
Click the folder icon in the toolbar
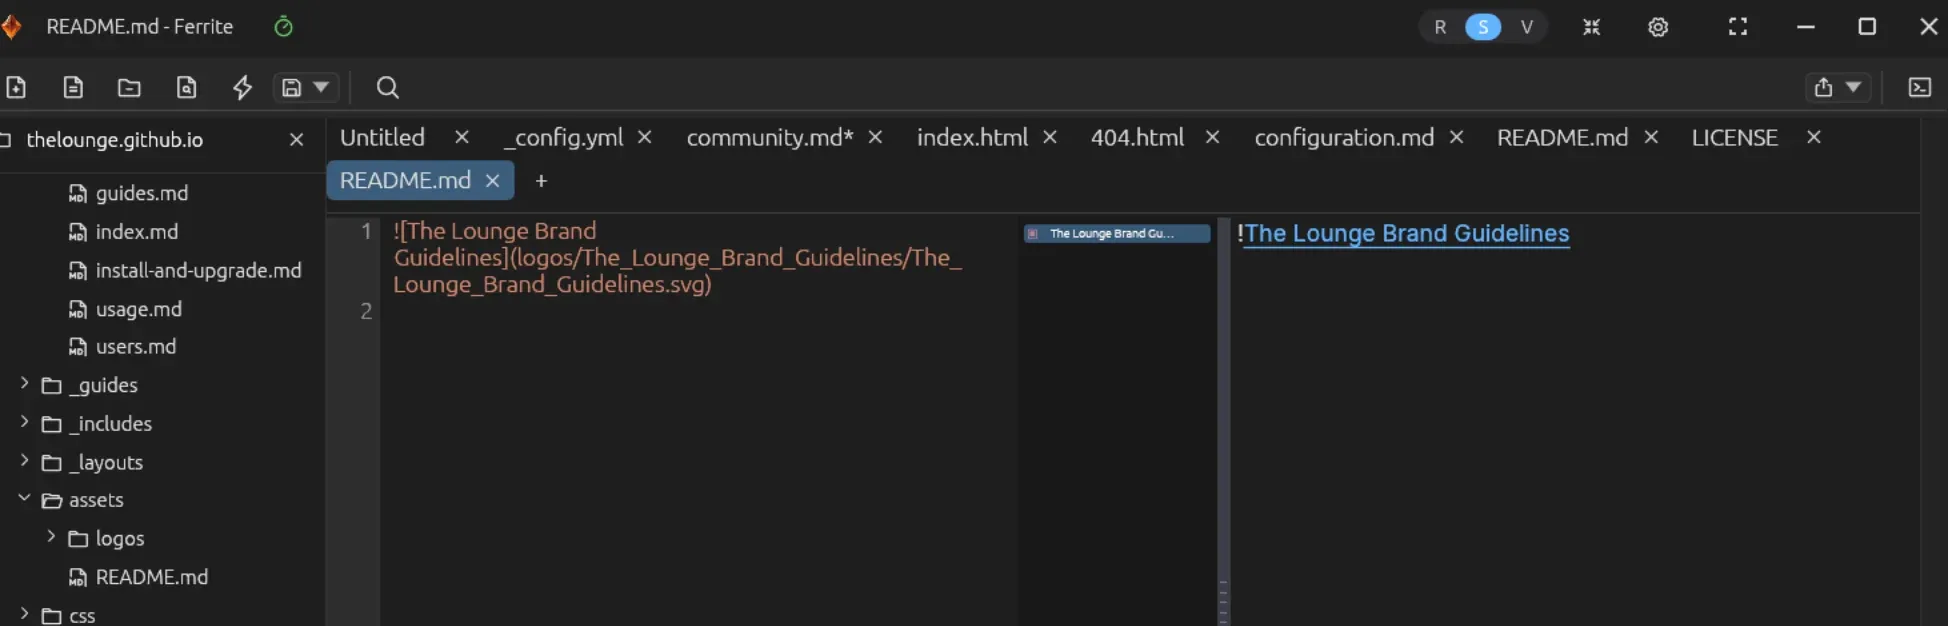129,87
